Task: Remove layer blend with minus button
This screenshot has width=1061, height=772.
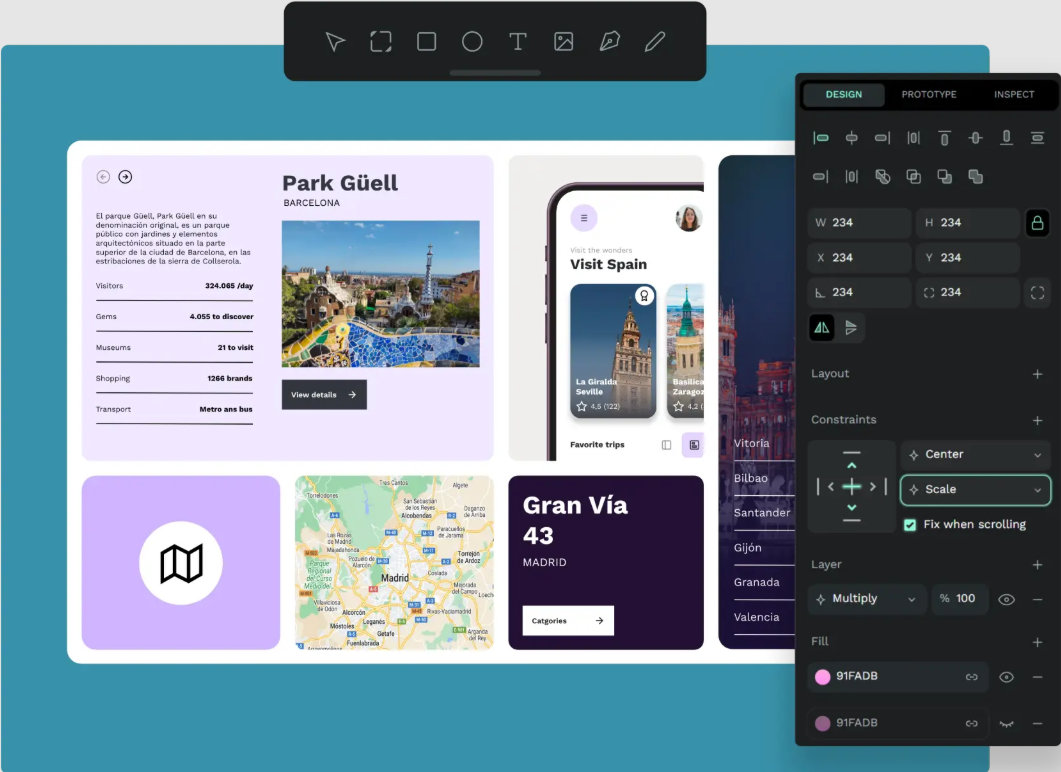Action: click(x=1037, y=599)
